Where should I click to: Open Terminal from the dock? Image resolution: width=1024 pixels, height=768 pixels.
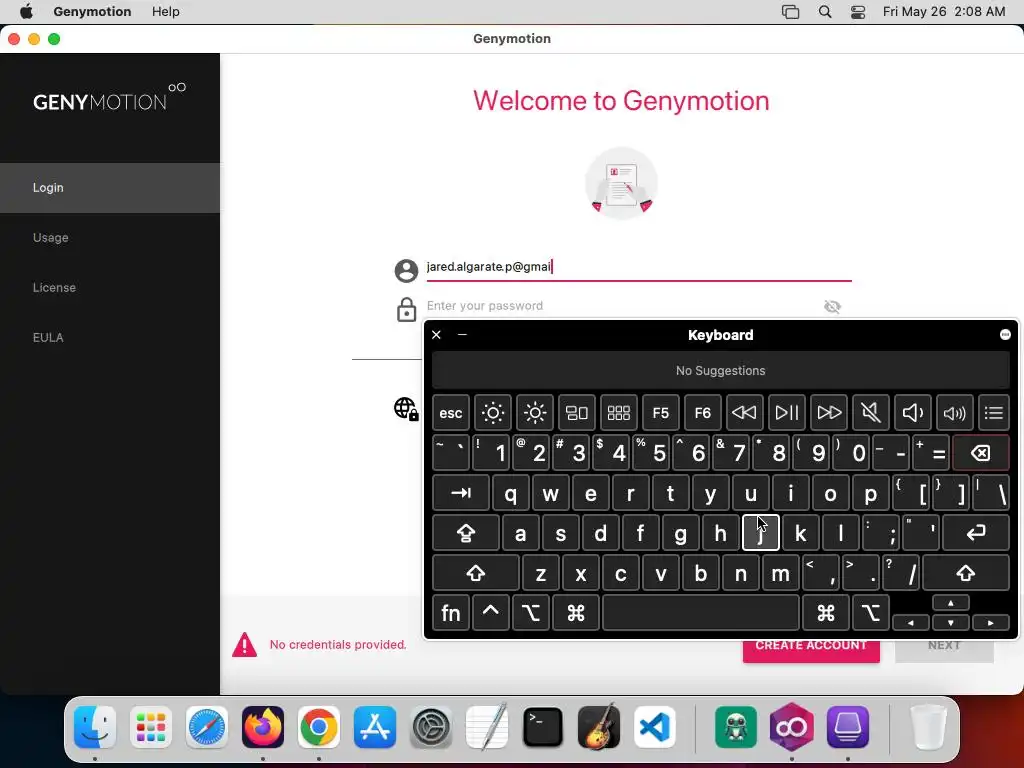click(543, 727)
